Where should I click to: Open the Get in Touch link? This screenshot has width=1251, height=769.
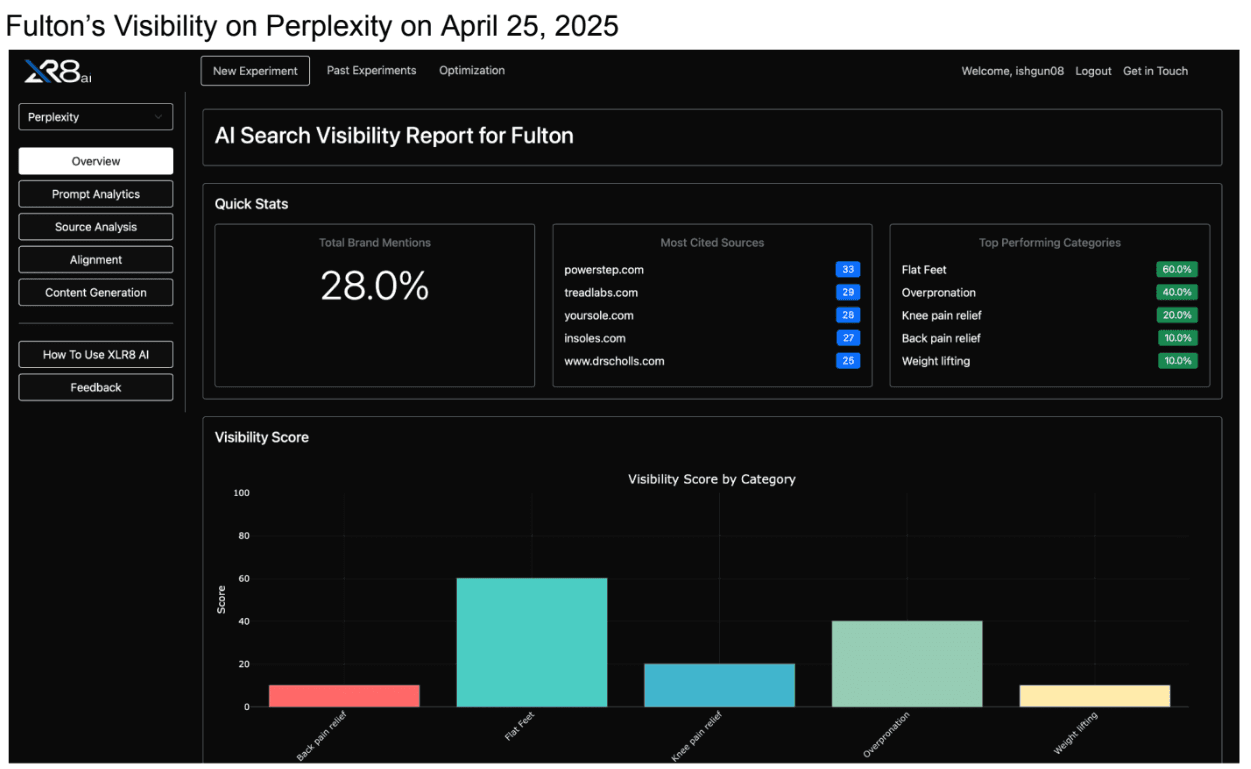[1155, 71]
